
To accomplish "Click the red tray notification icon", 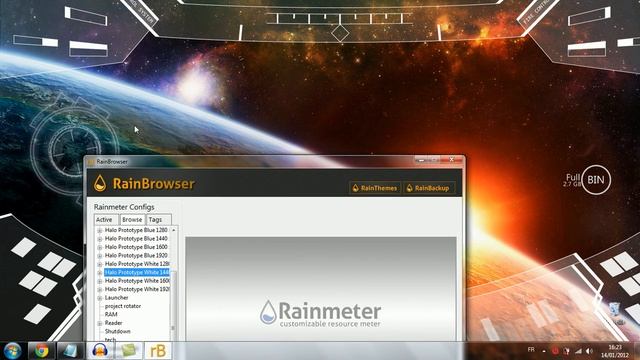I will [x=555, y=350].
